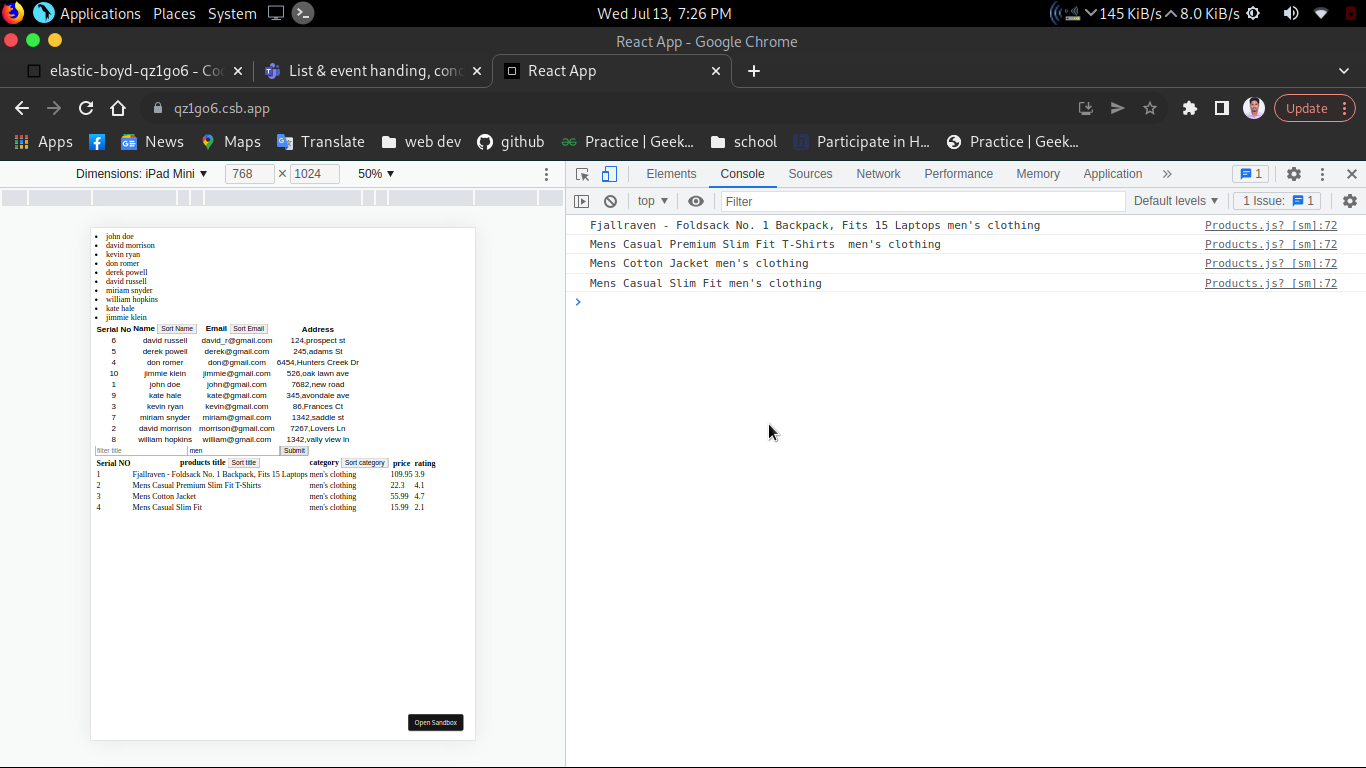Expand the Dimensions: iPad Mini dropdown
This screenshot has width=1366, height=768.
tap(142, 174)
